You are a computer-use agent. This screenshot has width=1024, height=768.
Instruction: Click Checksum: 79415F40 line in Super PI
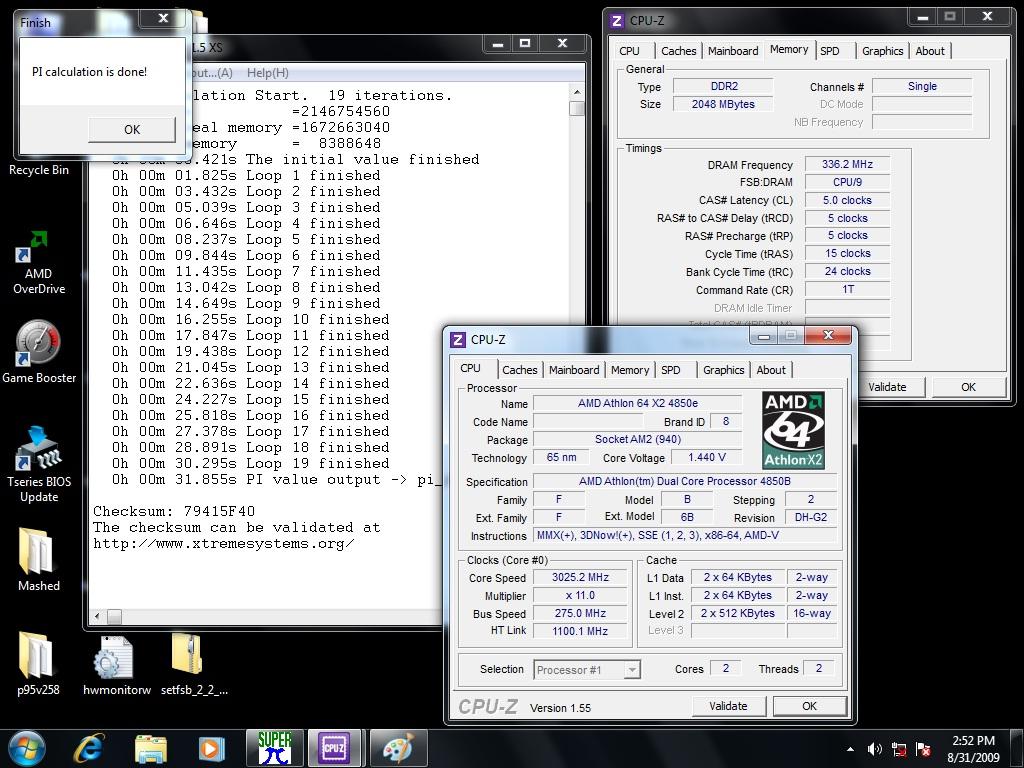pyautogui.click(x=174, y=511)
